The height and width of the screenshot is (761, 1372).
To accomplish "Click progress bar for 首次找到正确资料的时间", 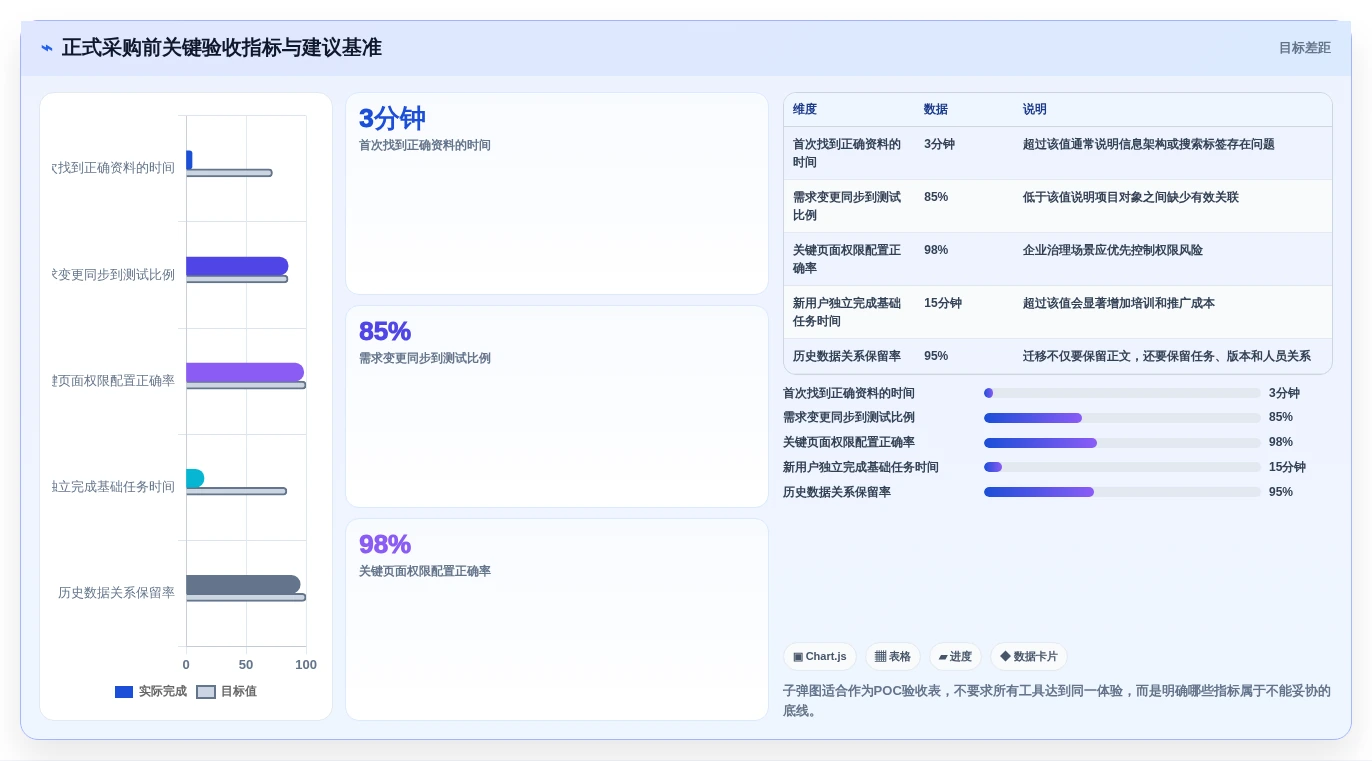I will click(x=1122, y=393).
